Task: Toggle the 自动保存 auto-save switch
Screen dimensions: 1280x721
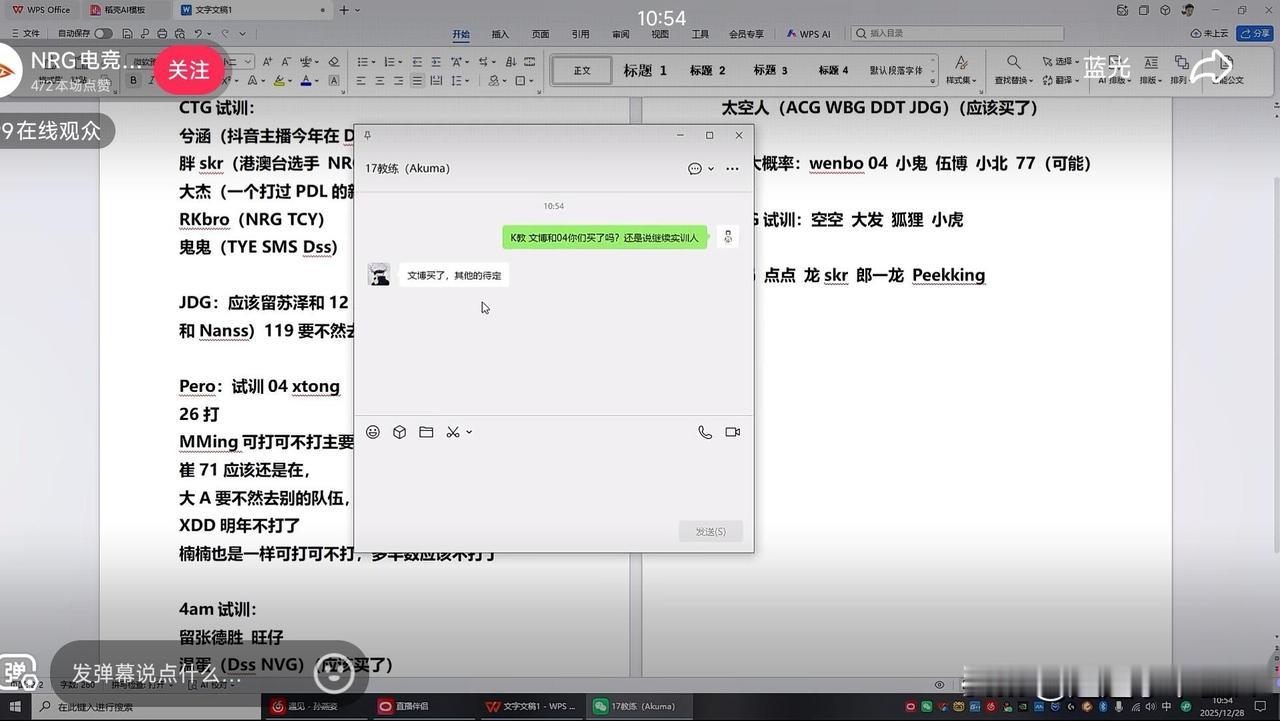Action: tap(103, 34)
